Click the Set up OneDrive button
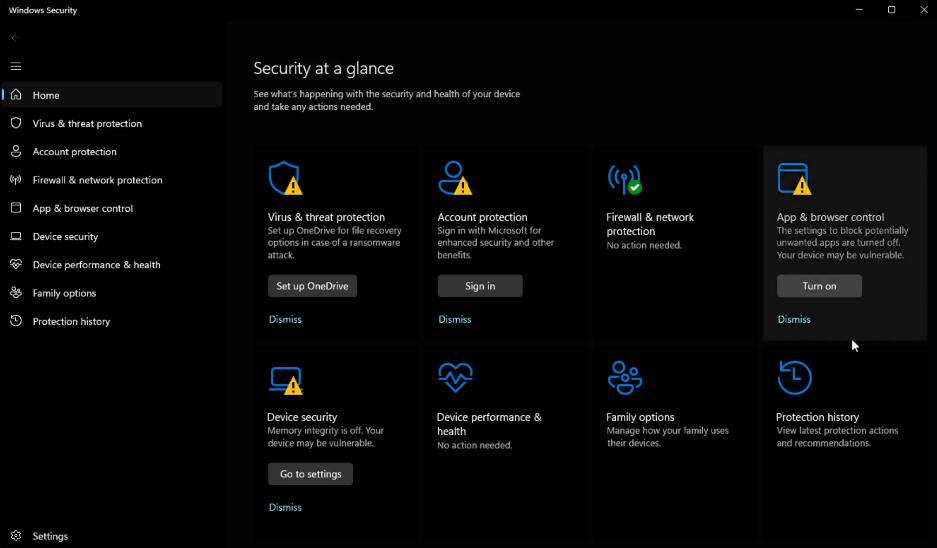This screenshot has height=548, width=937. [313, 286]
